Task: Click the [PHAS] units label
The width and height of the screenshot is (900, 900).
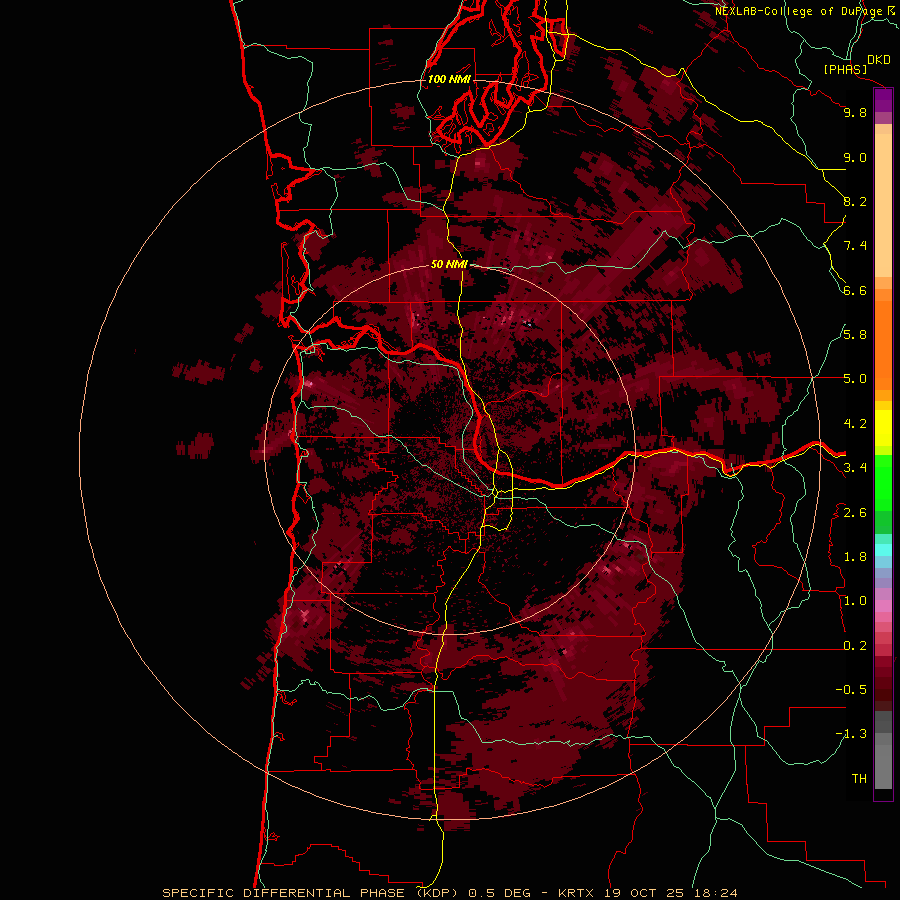Action: [x=845, y=70]
